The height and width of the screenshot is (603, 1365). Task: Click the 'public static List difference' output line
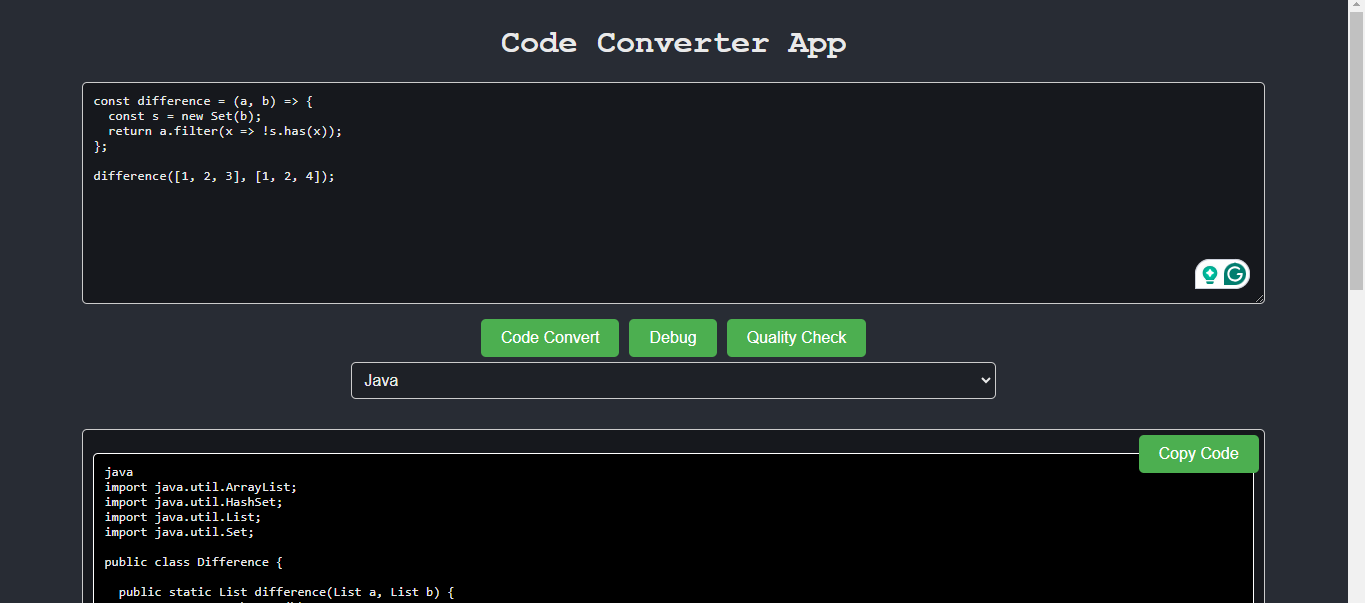tap(285, 592)
